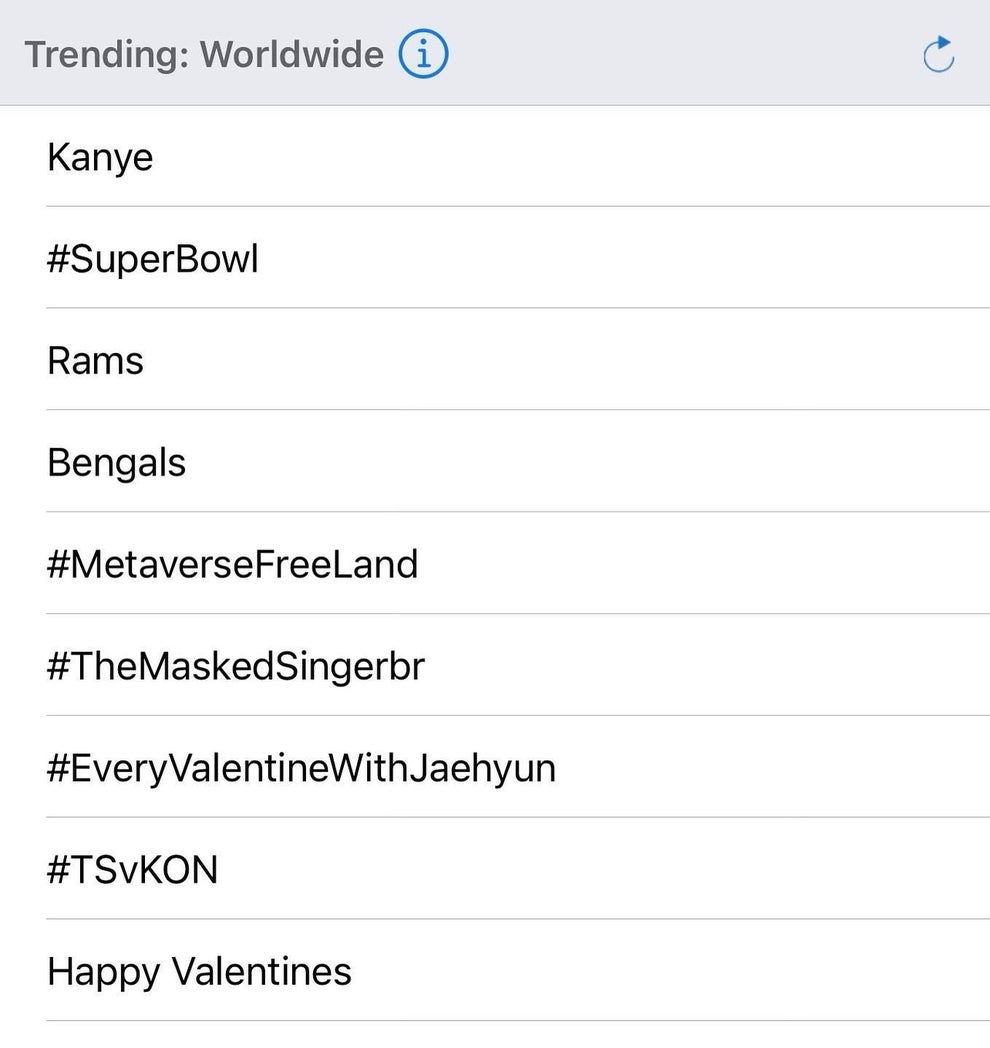Open #EveryValentineWithJaehyun trending hashtag
Image resolution: width=990 pixels, height=1048 pixels.
click(301, 768)
